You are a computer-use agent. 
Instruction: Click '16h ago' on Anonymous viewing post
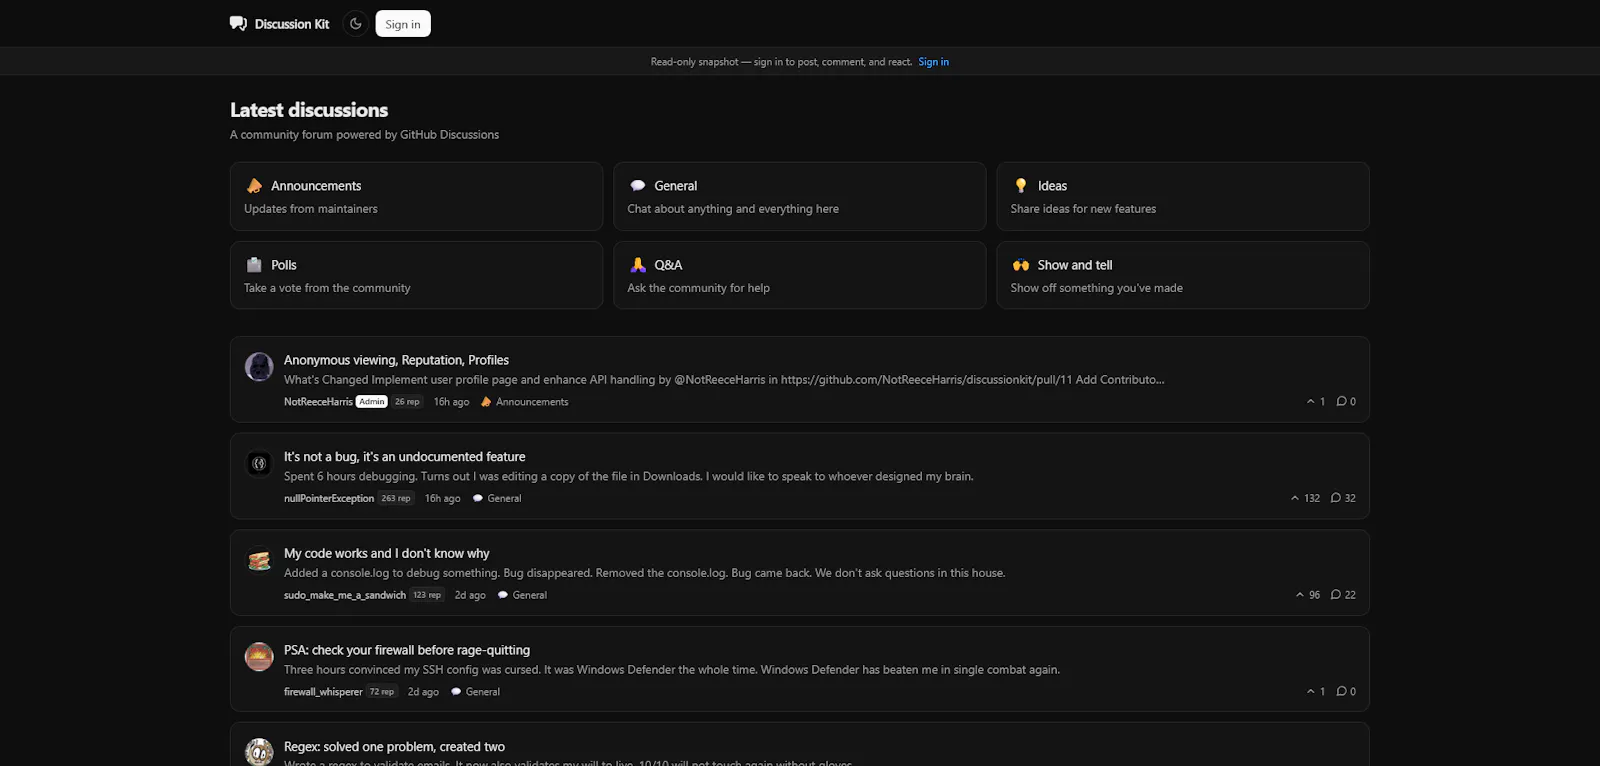[451, 402]
